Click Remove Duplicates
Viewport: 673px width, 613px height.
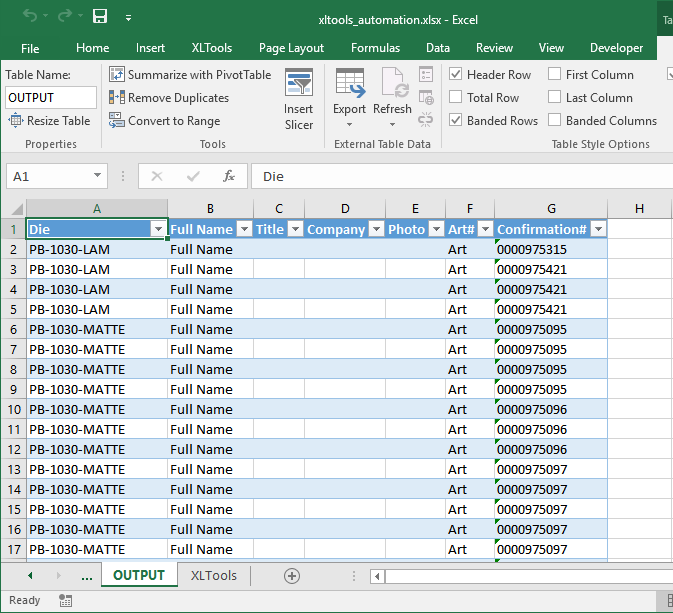click(x=169, y=98)
